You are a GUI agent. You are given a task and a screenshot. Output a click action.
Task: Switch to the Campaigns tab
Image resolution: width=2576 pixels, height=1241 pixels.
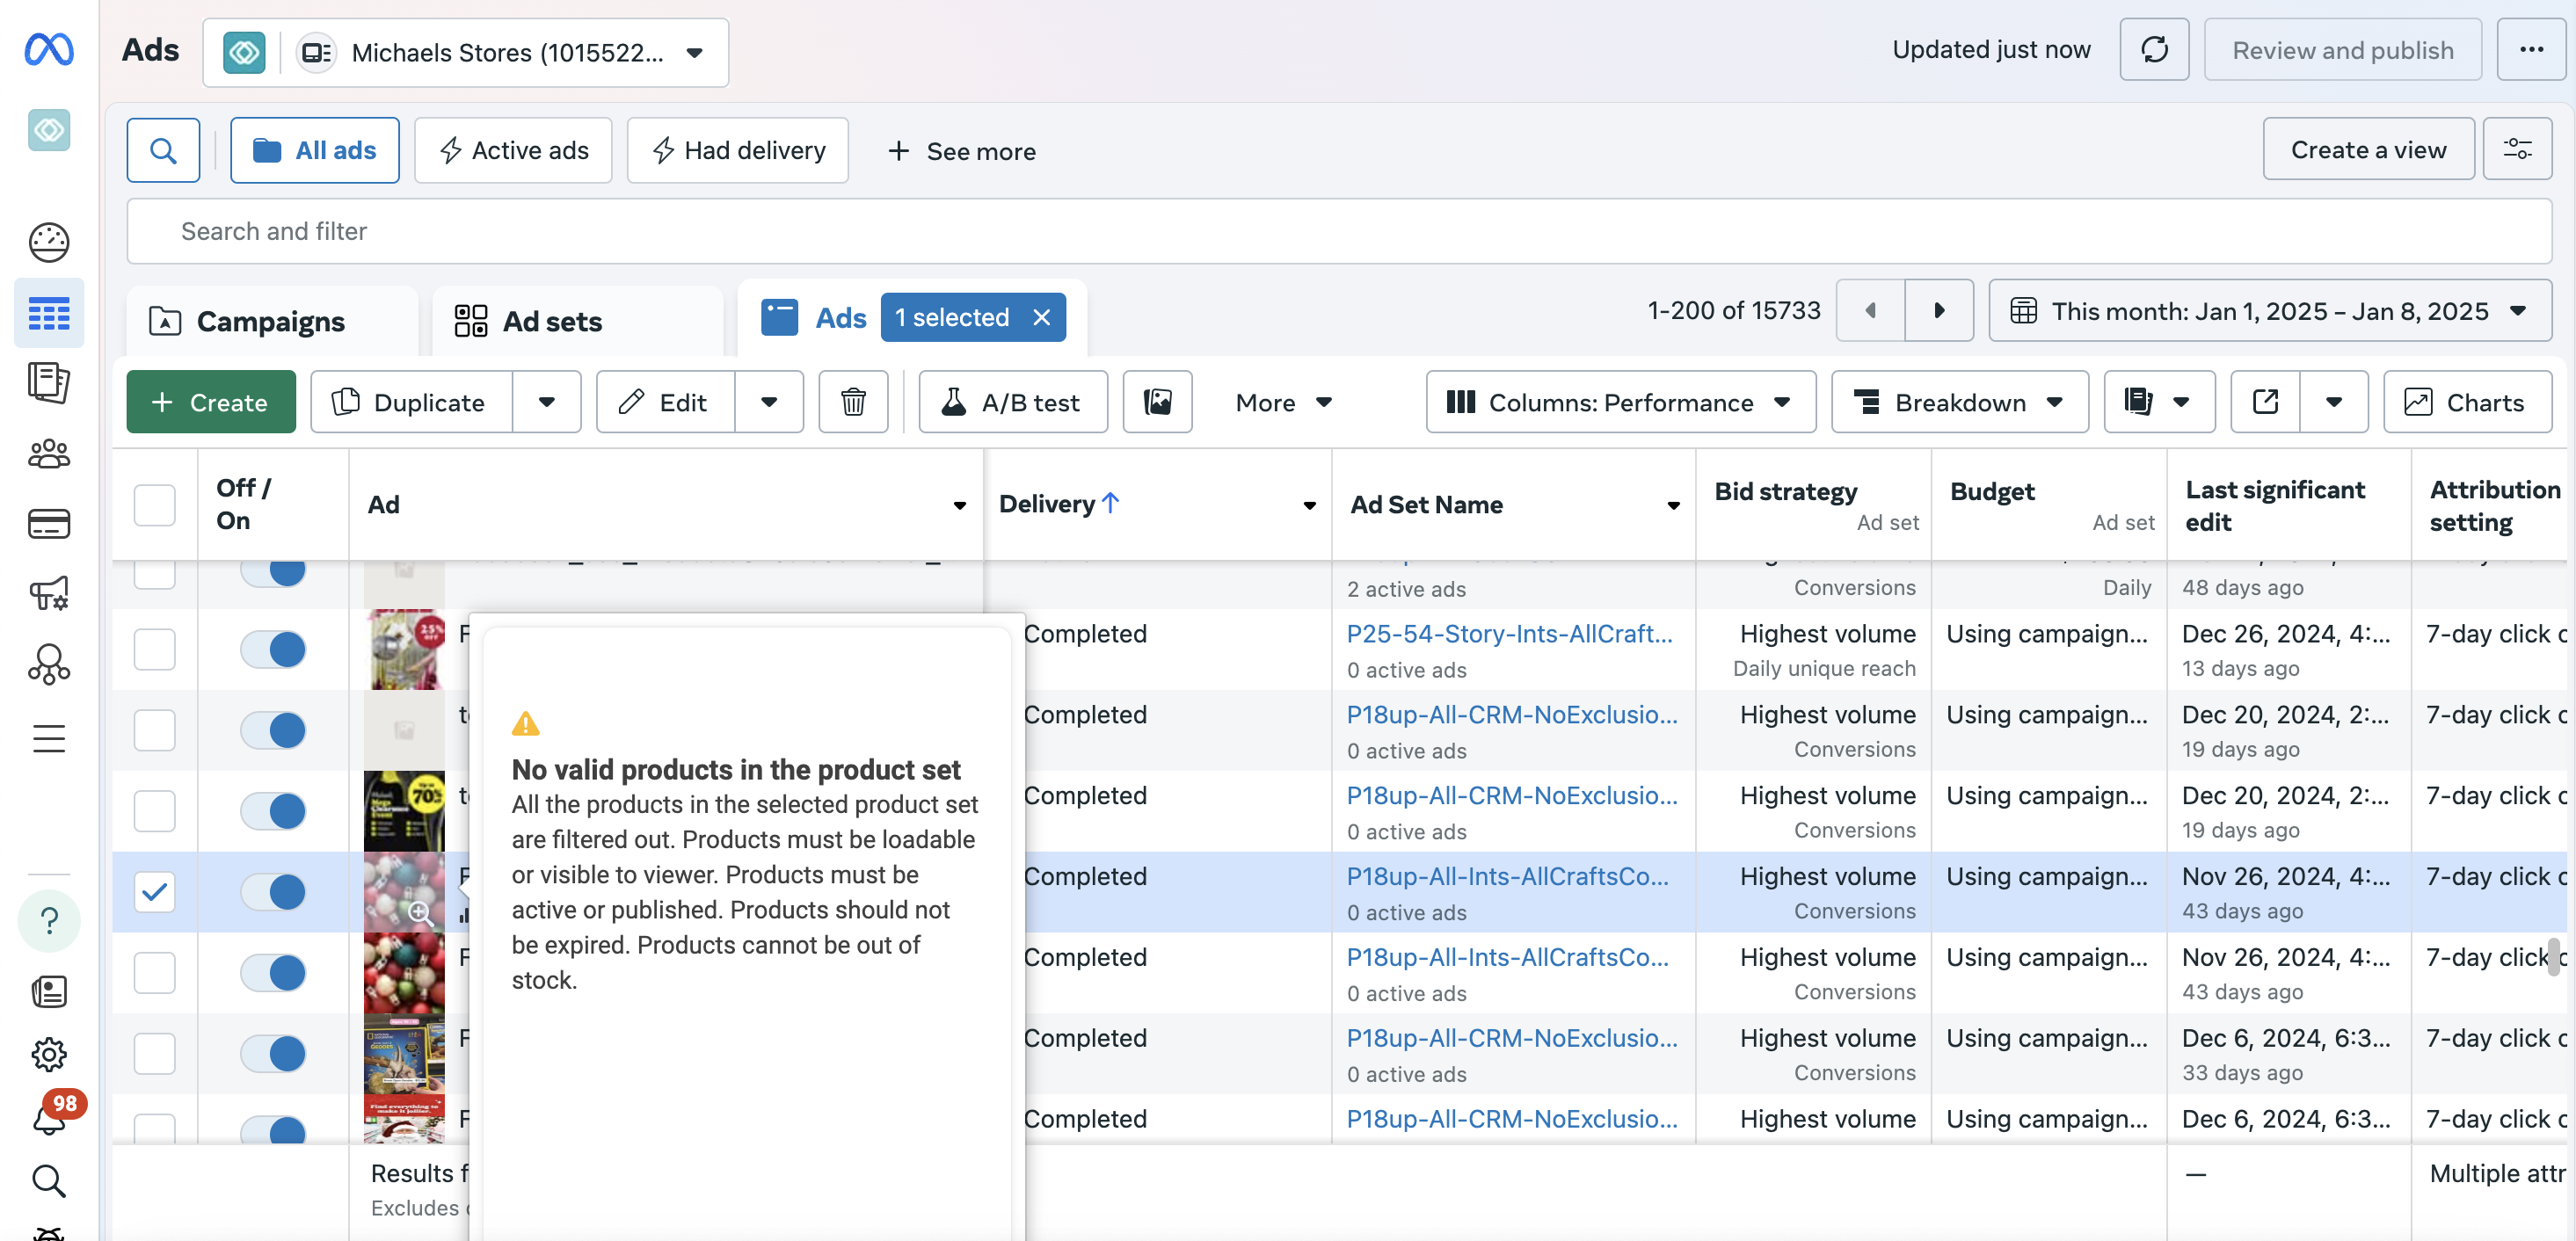click(x=270, y=321)
